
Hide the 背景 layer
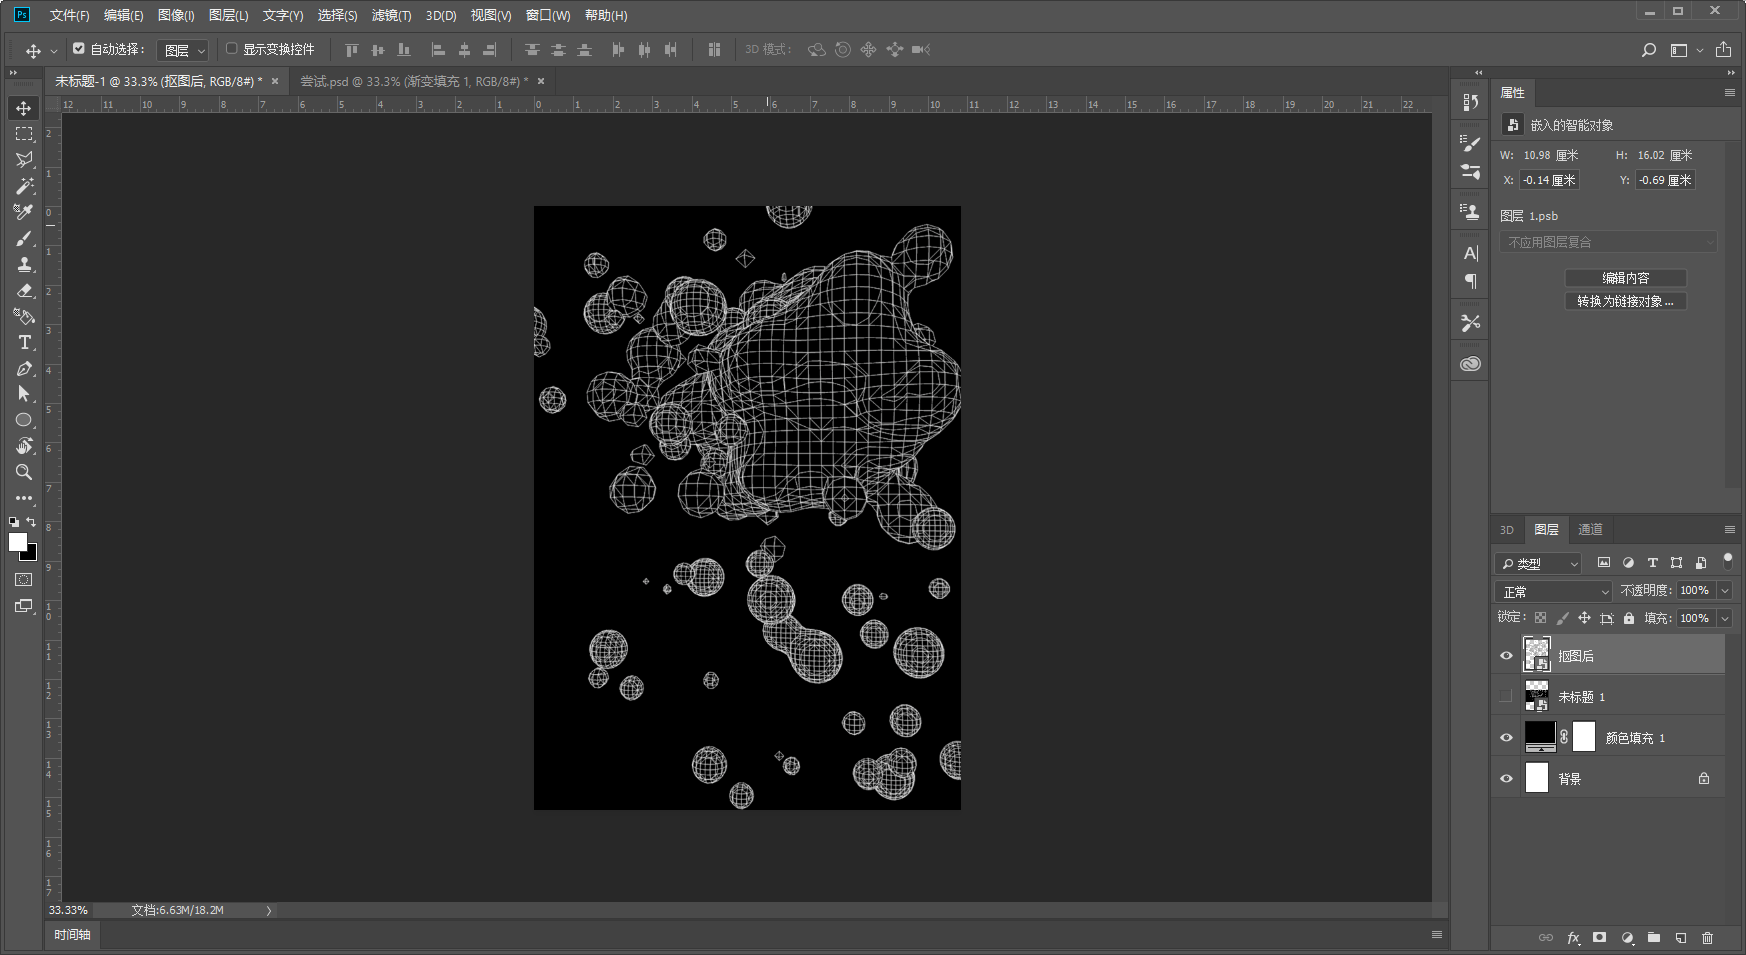pos(1506,778)
